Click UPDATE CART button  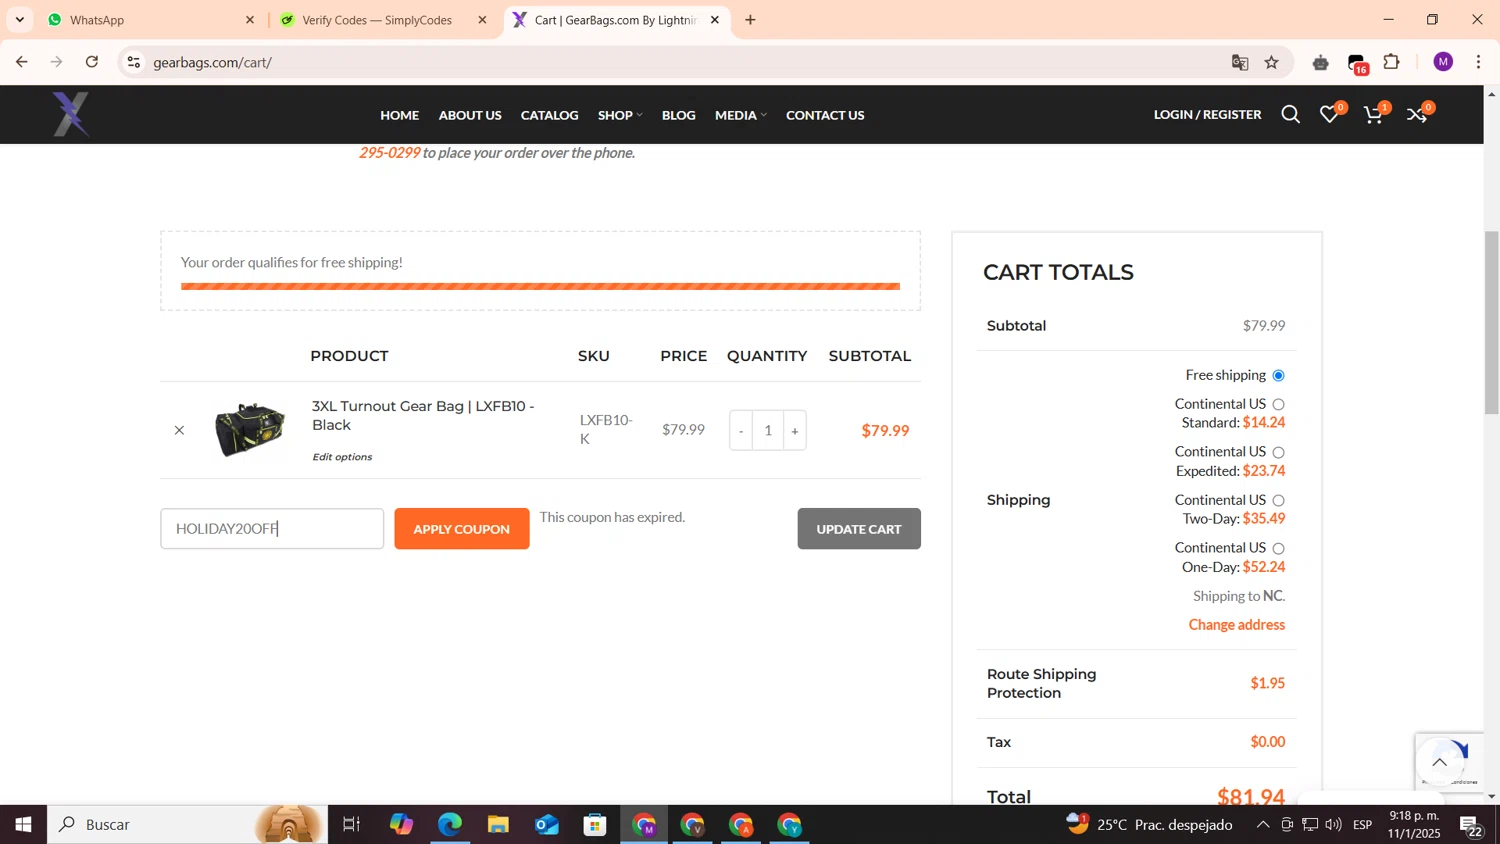click(859, 529)
